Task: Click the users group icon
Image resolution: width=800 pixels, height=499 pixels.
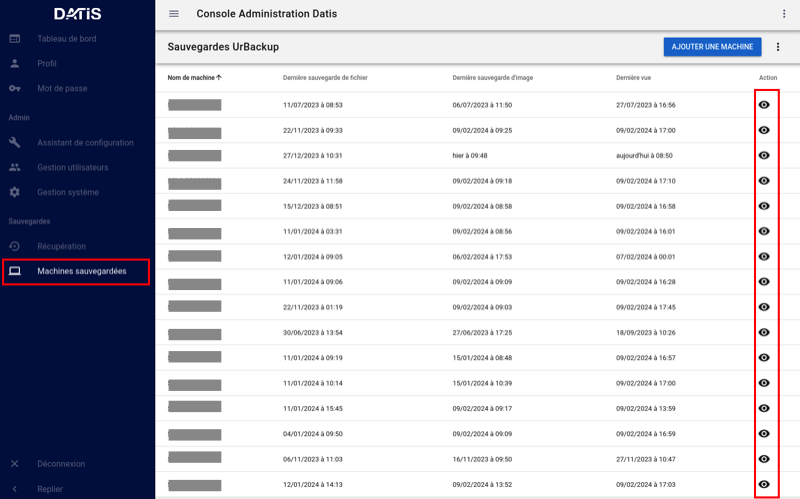Action: [x=15, y=167]
